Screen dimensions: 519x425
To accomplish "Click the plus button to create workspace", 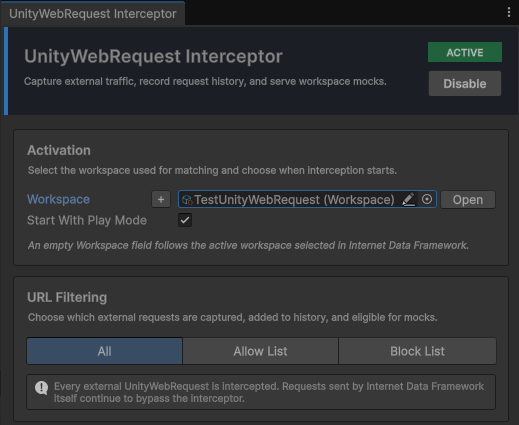I will click(x=161, y=199).
